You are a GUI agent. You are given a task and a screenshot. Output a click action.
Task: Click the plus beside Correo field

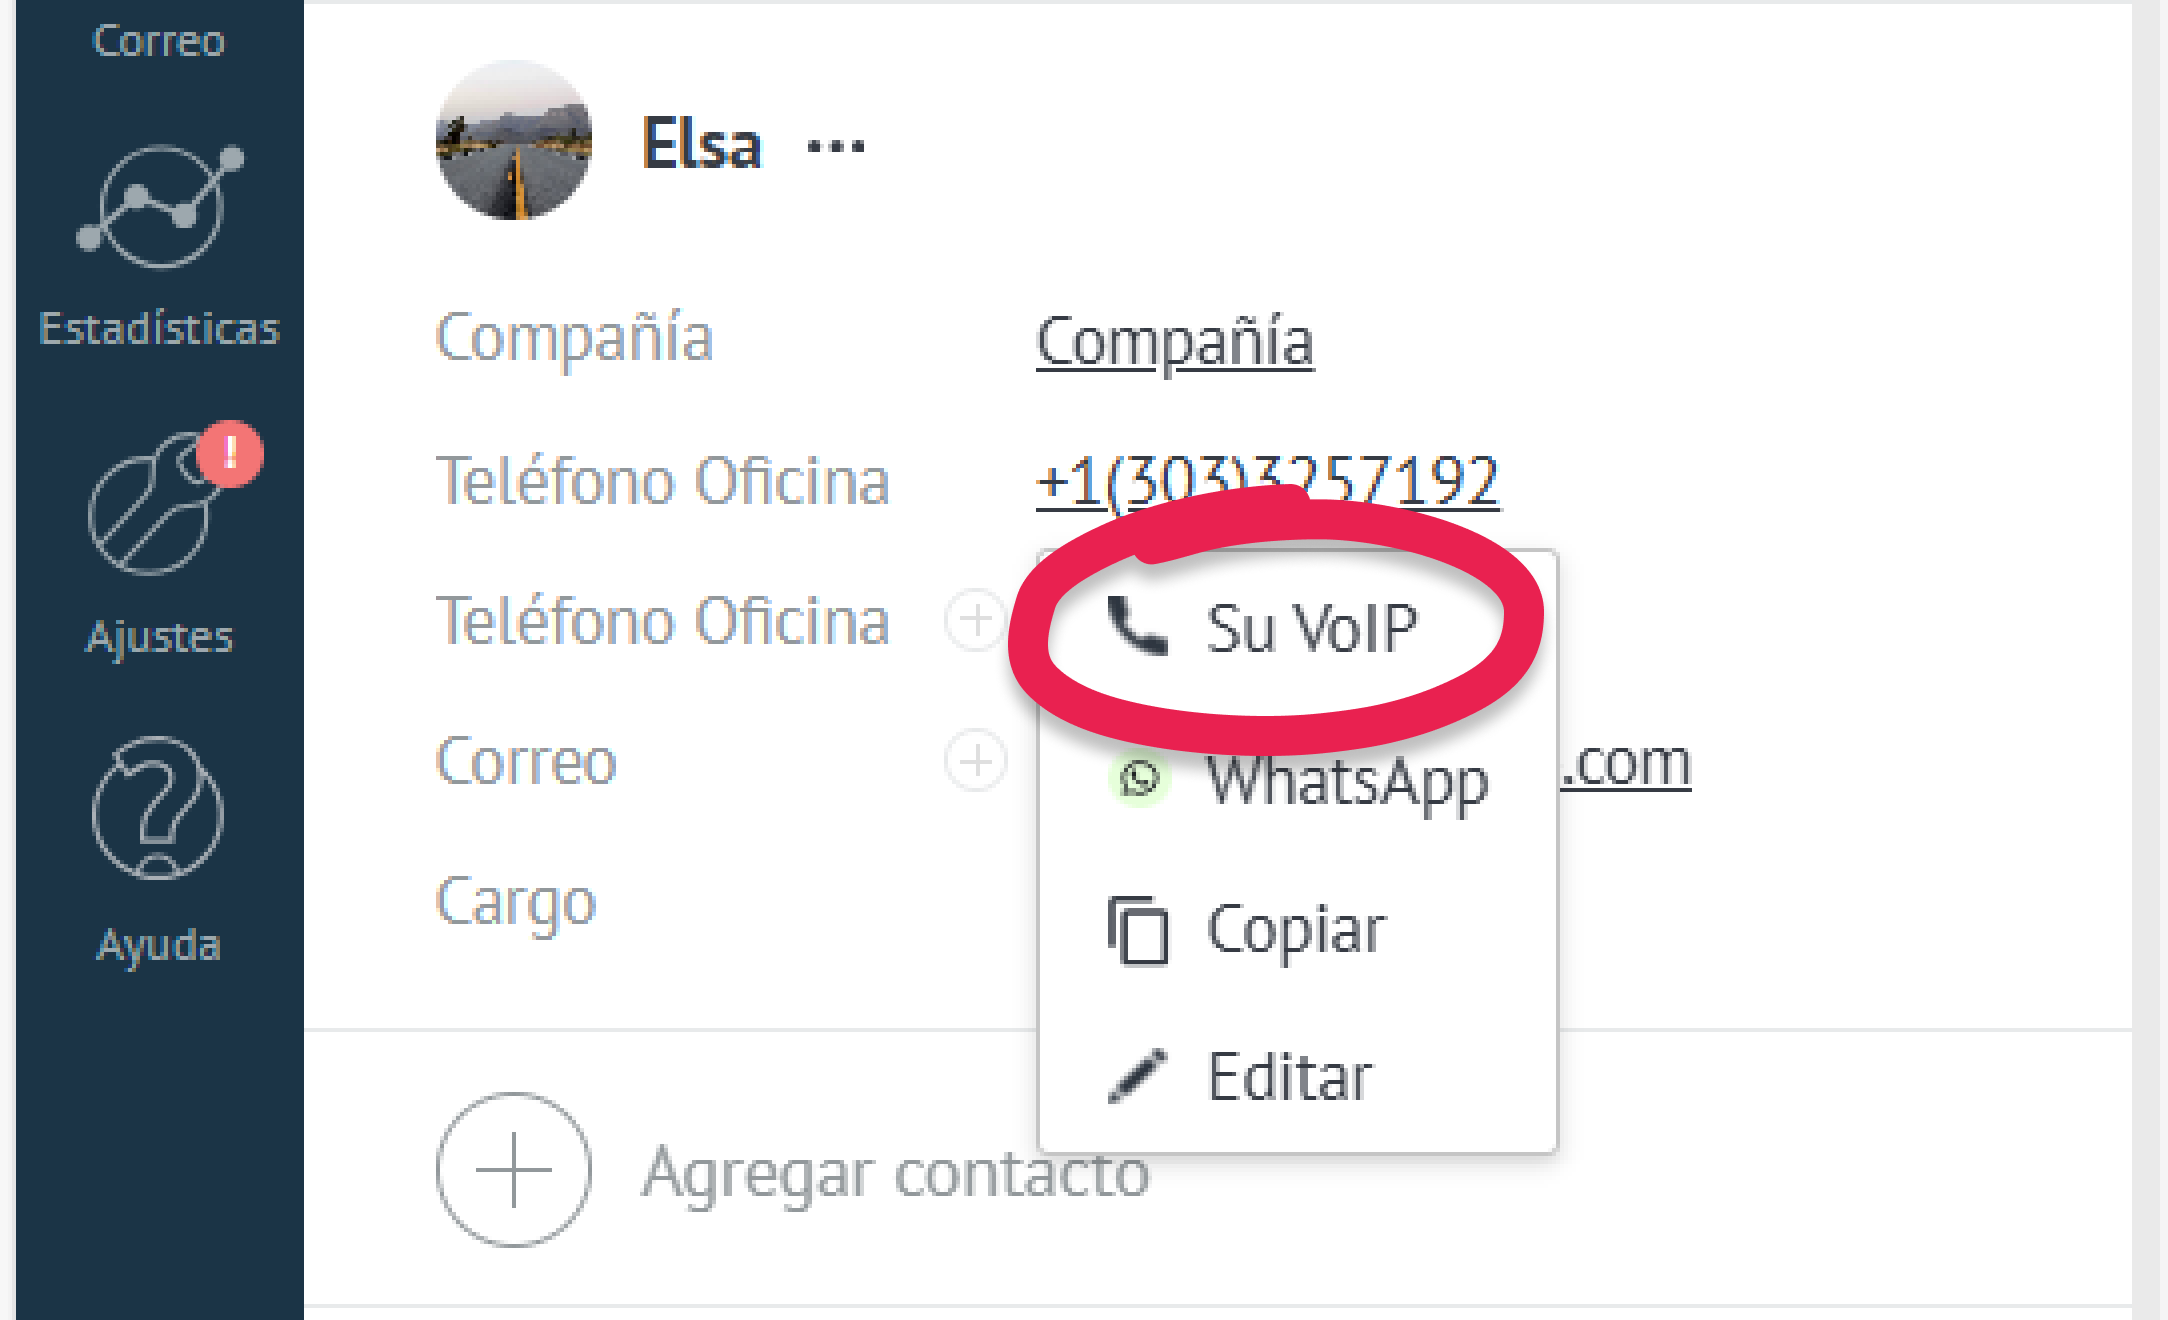pyautogui.click(x=976, y=761)
